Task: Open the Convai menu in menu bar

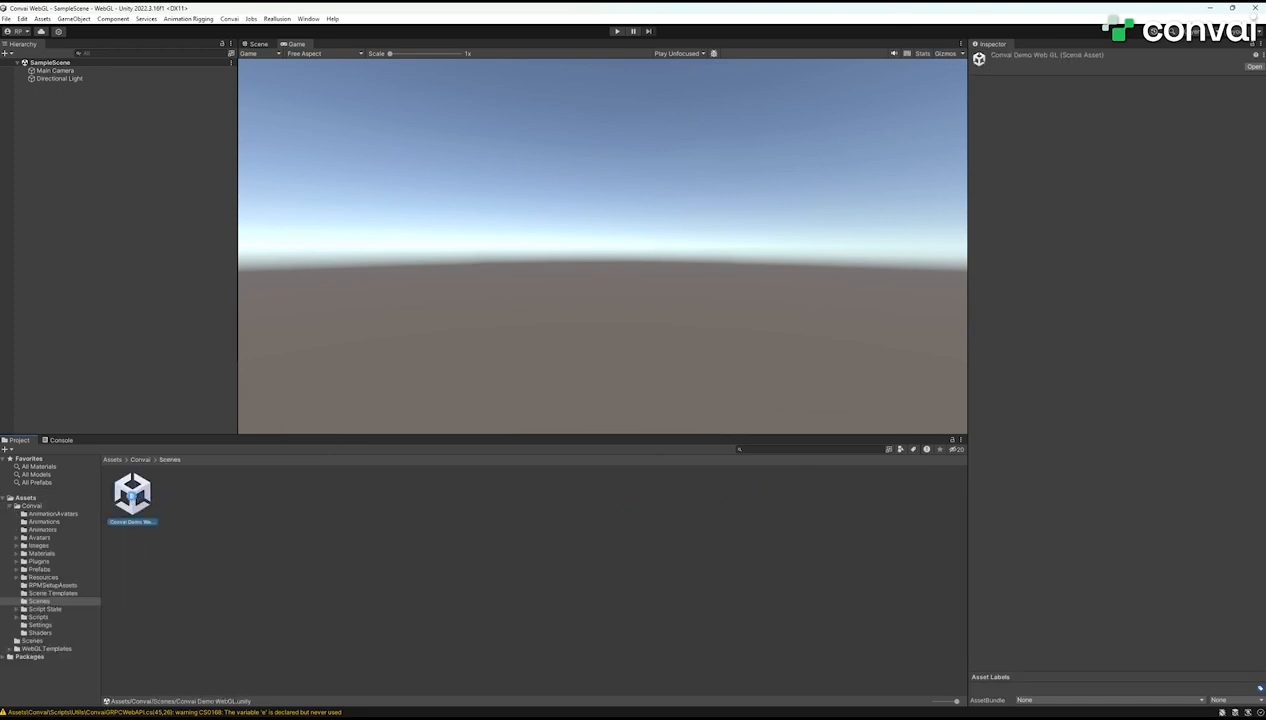Action: tap(229, 19)
